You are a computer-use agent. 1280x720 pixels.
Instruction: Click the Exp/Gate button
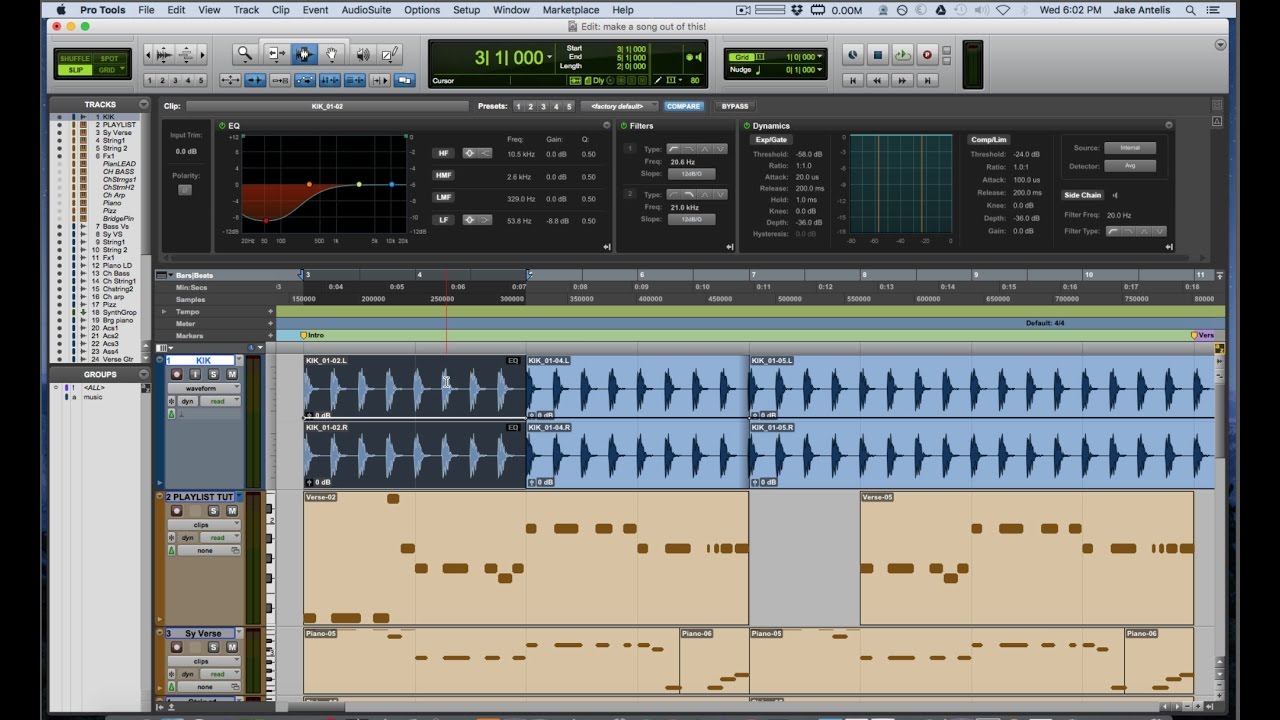(x=771, y=140)
